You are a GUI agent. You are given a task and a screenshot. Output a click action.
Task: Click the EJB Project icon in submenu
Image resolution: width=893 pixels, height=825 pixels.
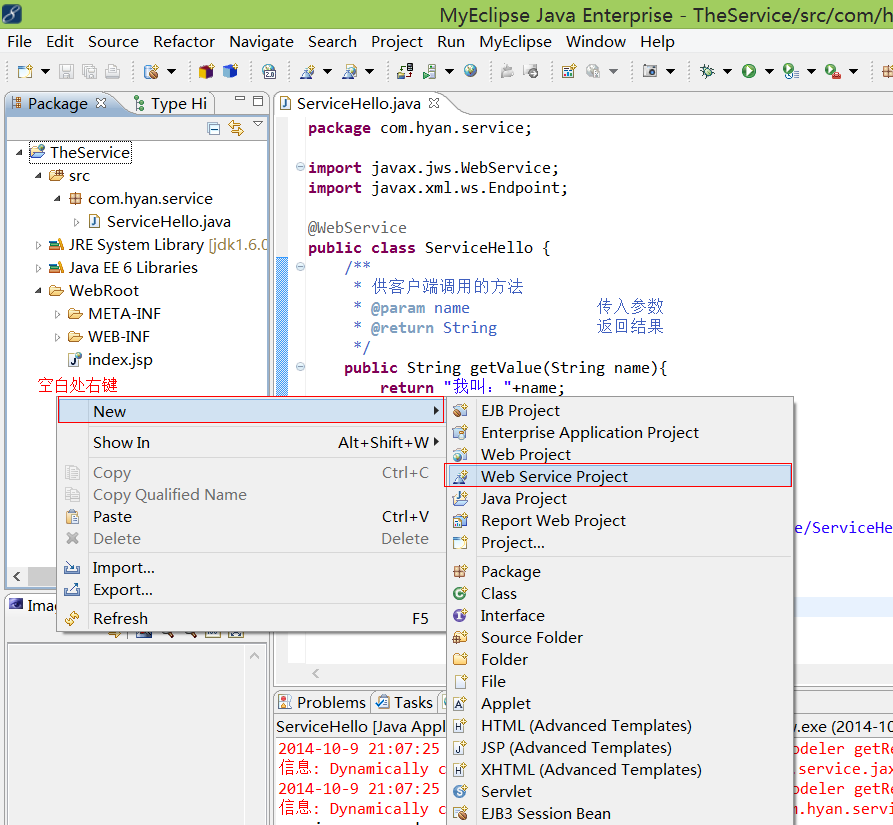460,411
